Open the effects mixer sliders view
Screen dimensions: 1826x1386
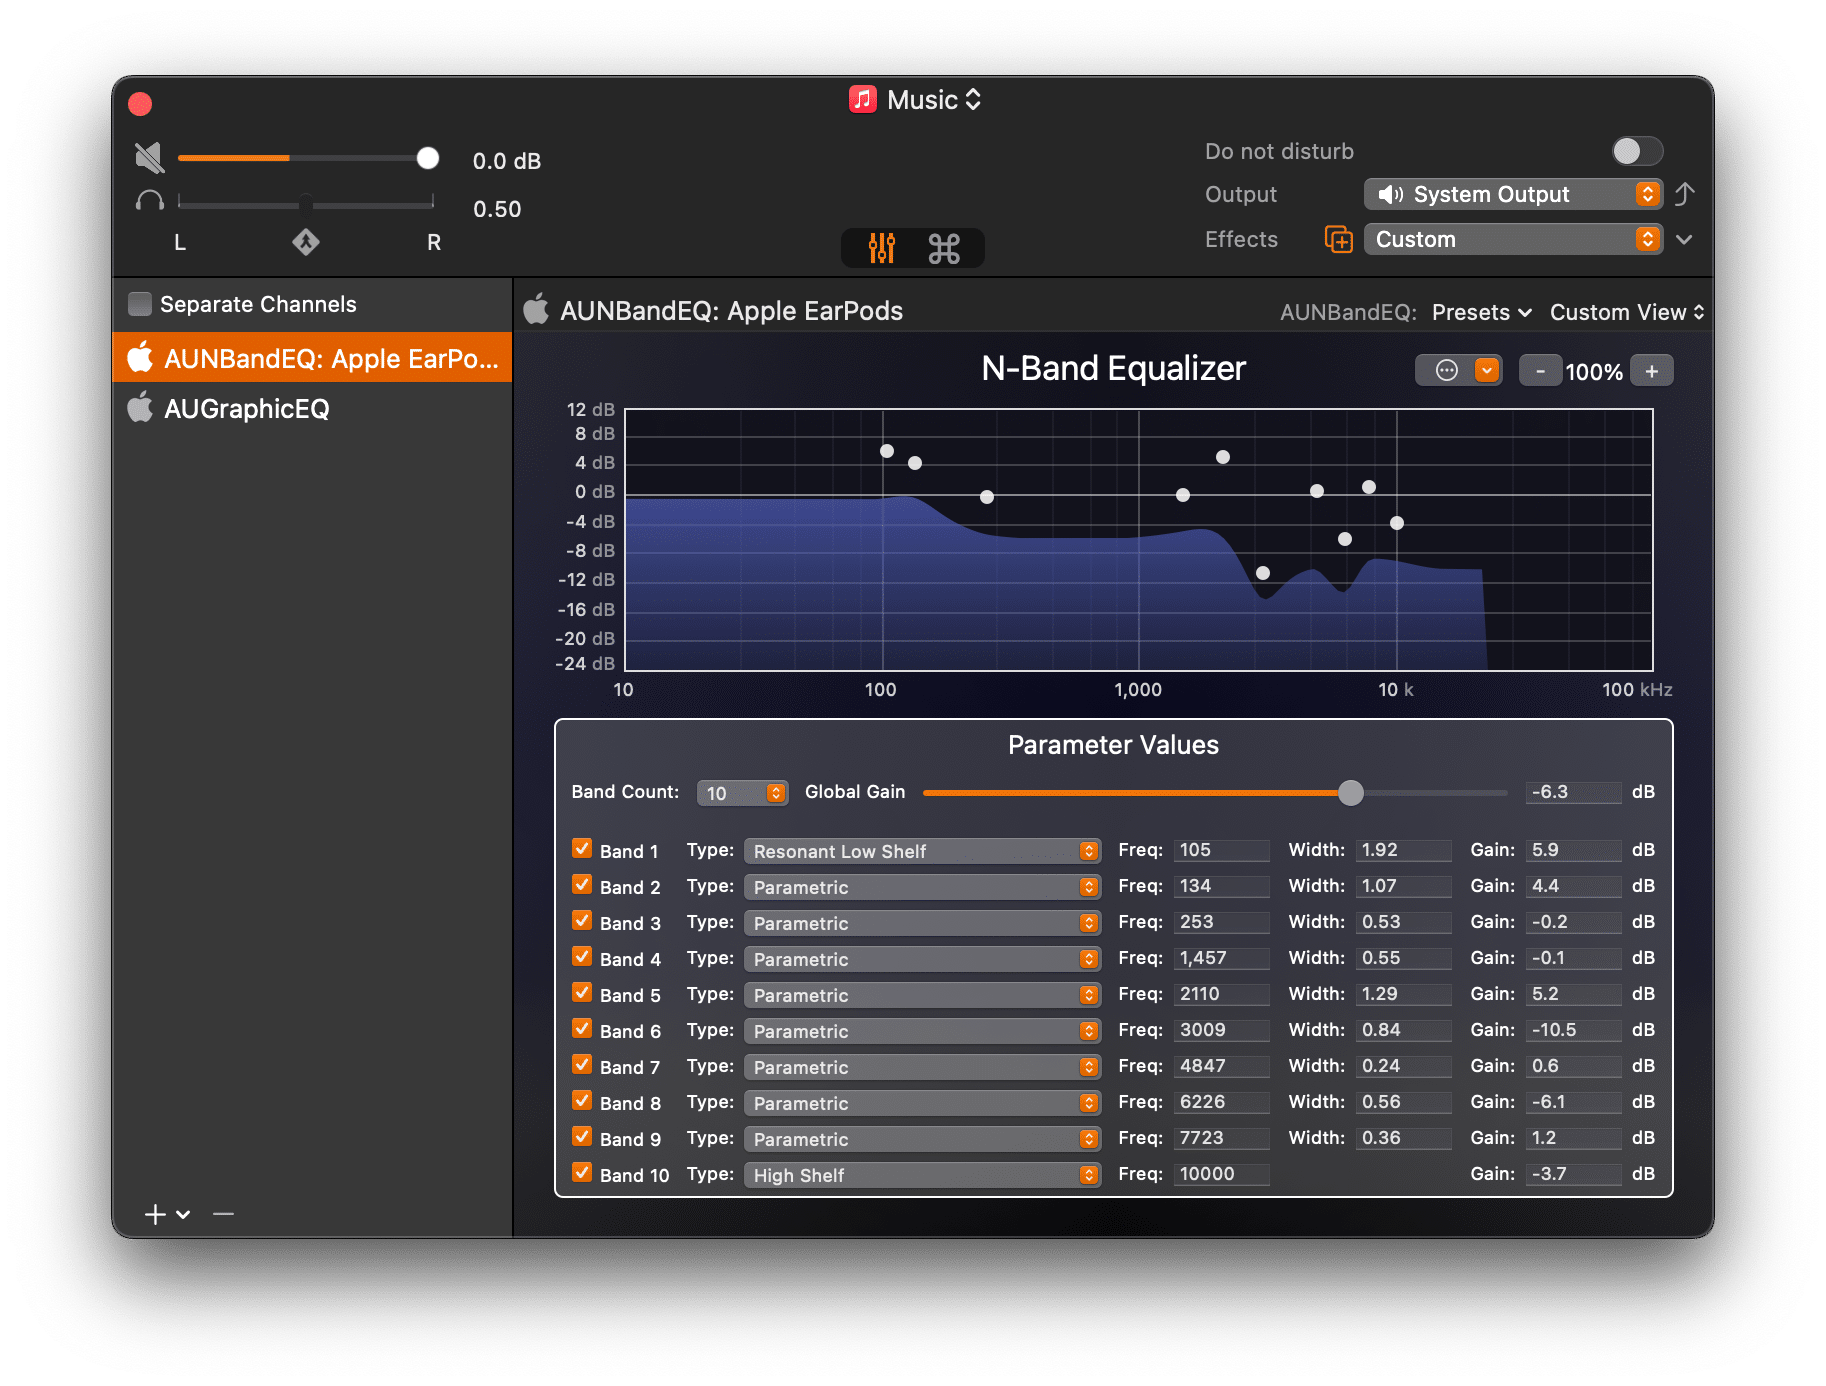pos(881,248)
